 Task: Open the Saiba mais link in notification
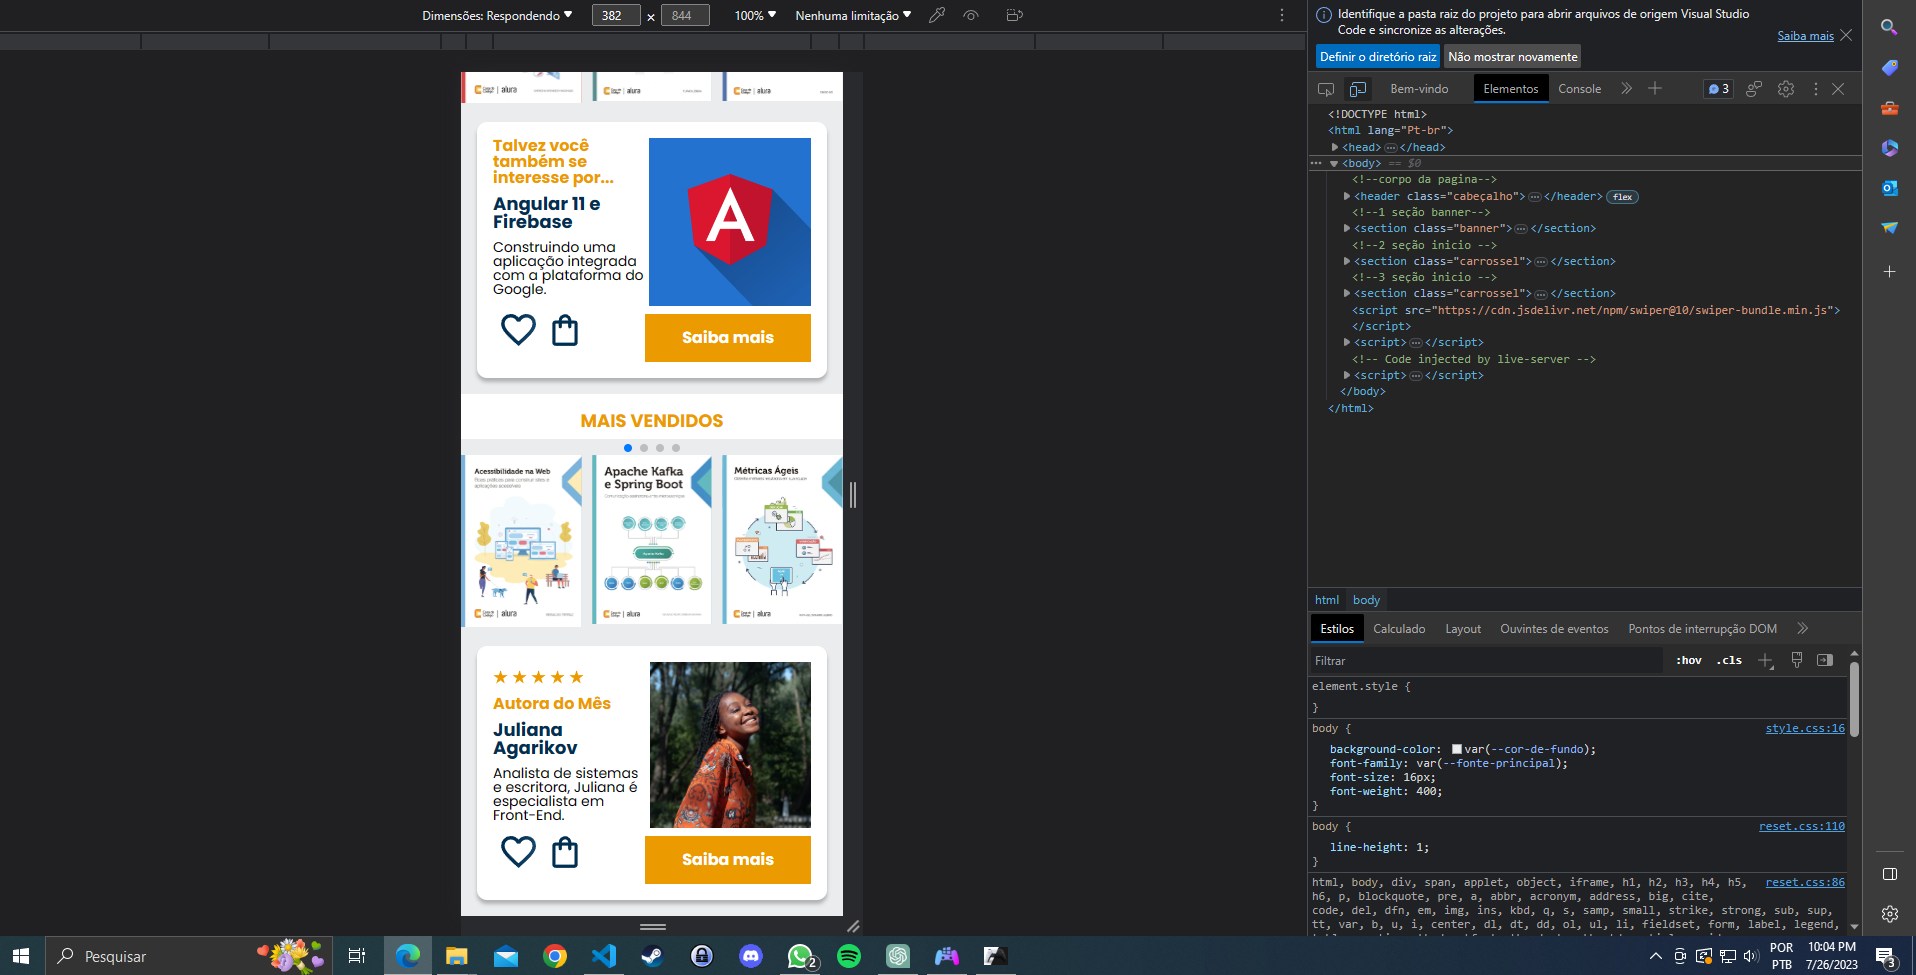click(1805, 36)
